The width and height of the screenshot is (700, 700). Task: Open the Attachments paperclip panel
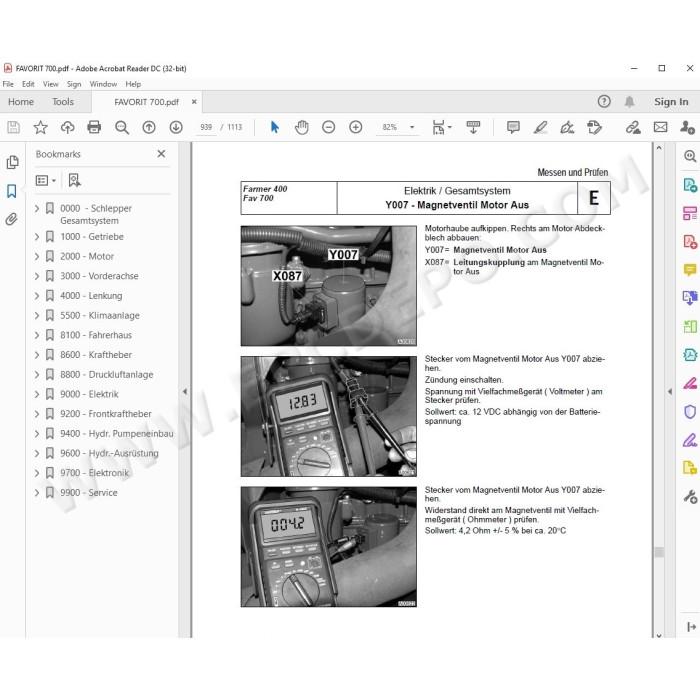pyautogui.click(x=12, y=219)
